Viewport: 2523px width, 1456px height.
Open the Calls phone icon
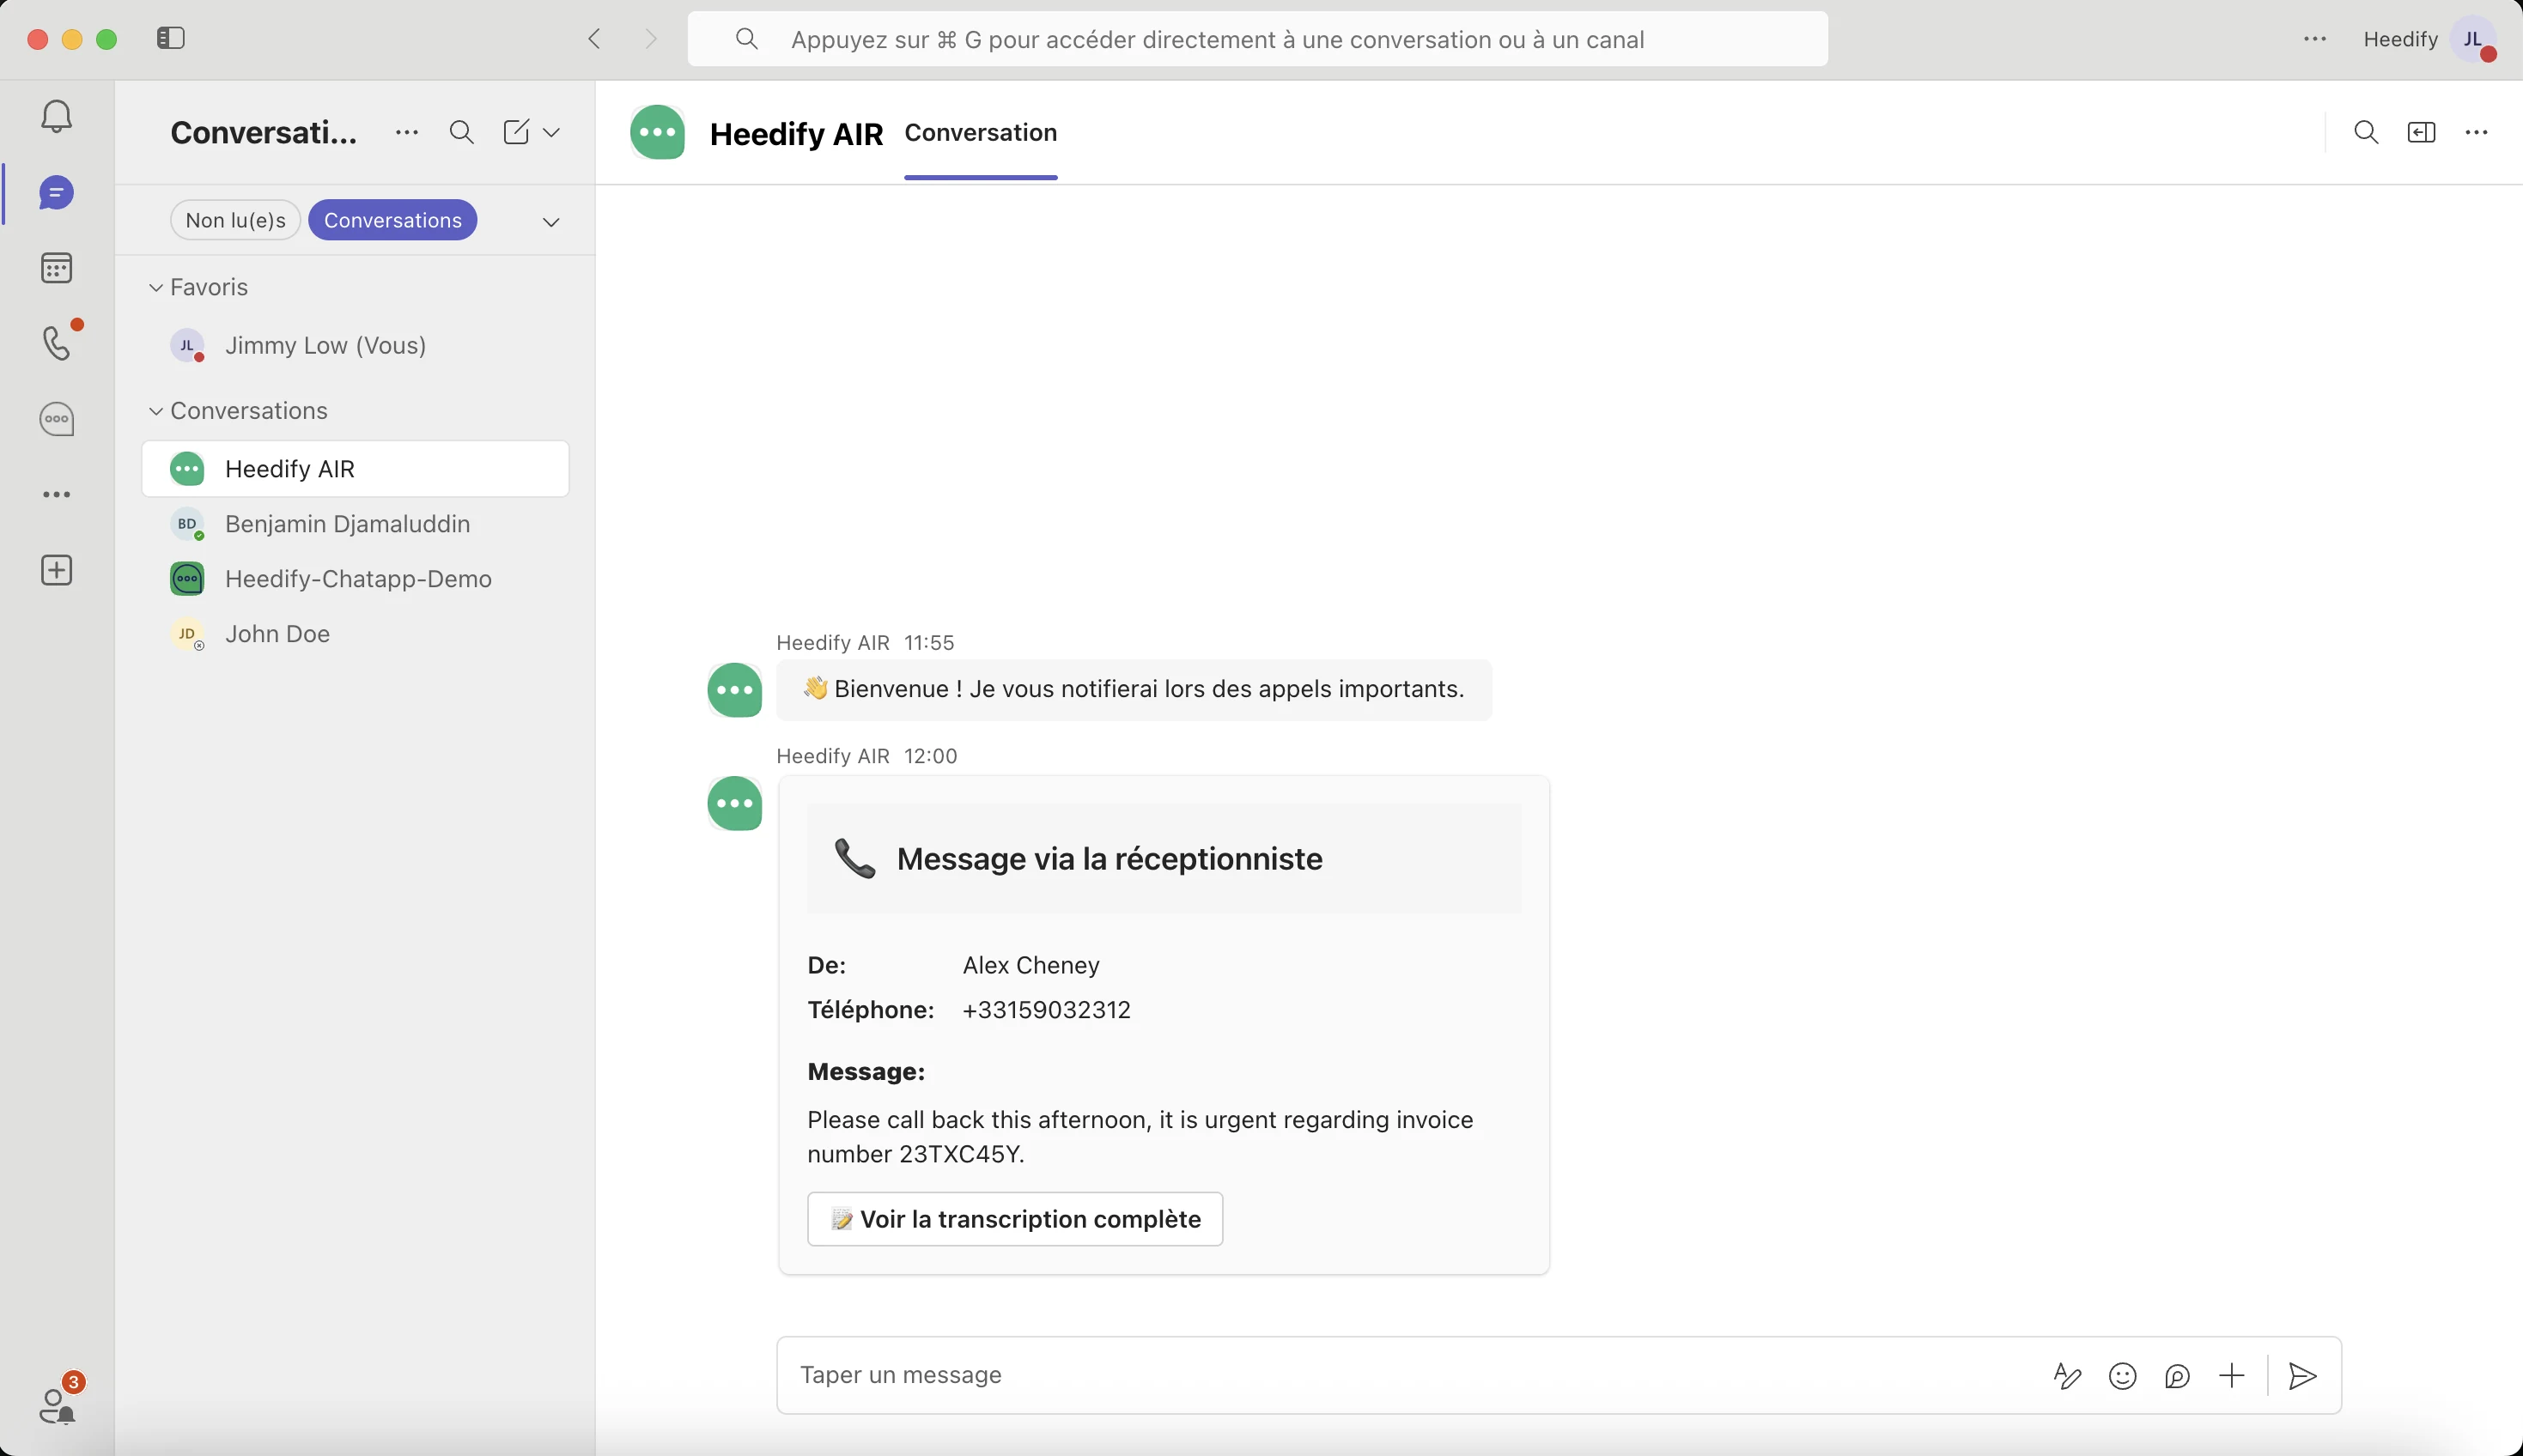click(x=57, y=343)
